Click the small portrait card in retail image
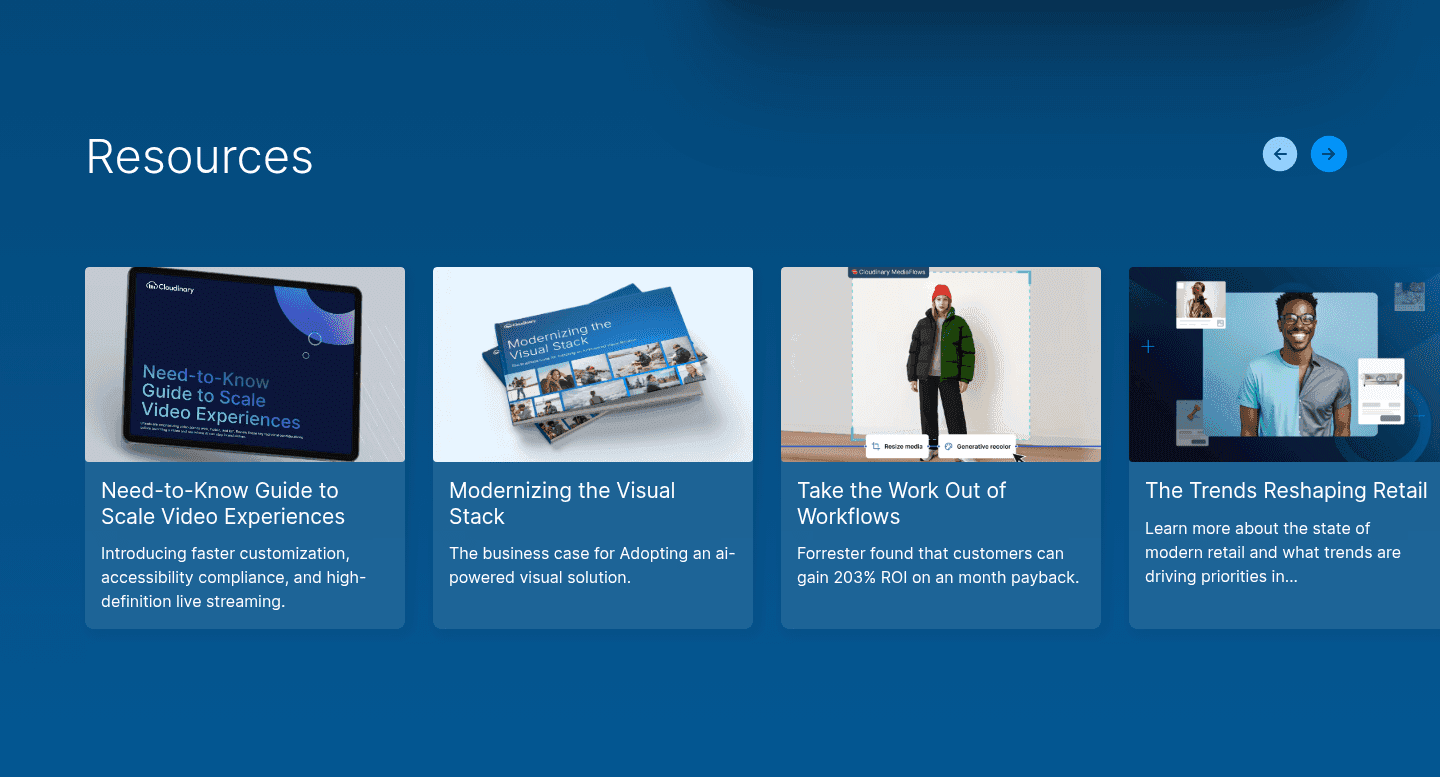Screen dimensions: 1440x777 pos(1201,304)
